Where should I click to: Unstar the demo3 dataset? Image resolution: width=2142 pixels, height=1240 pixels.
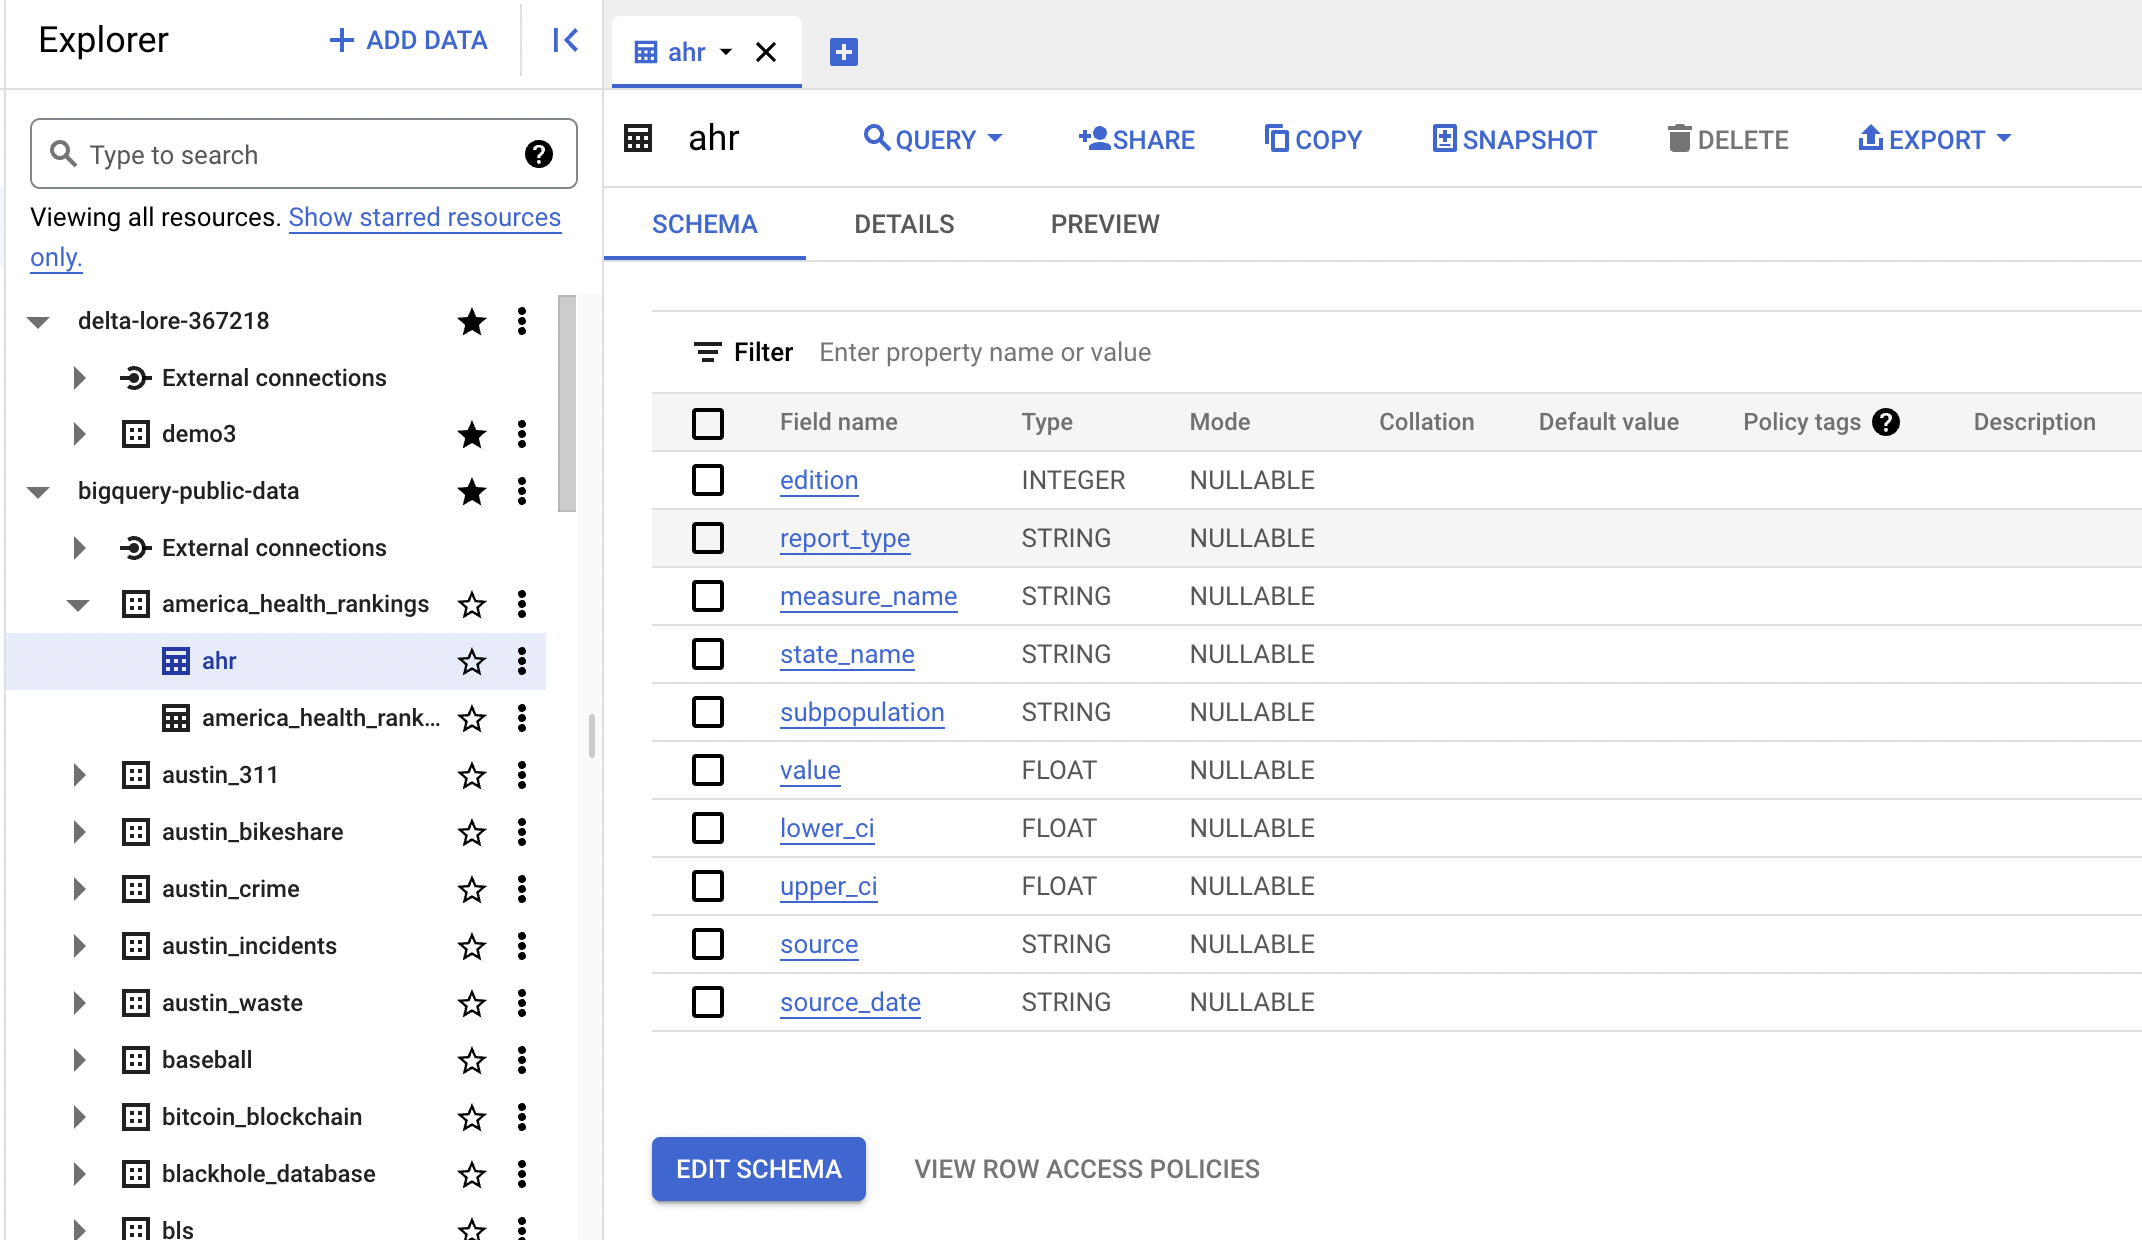[471, 434]
